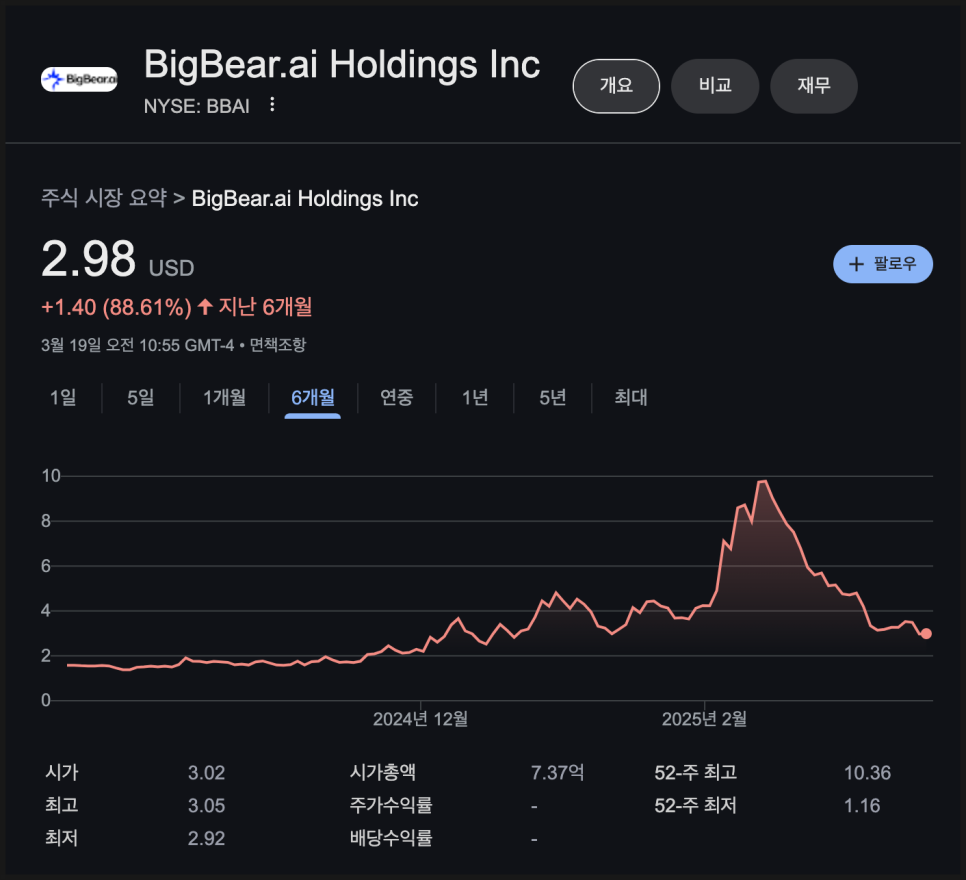The height and width of the screenshot is (880, 966).
Task: Show the 연중 year-to-date range
Action: [x=396, y=397]
